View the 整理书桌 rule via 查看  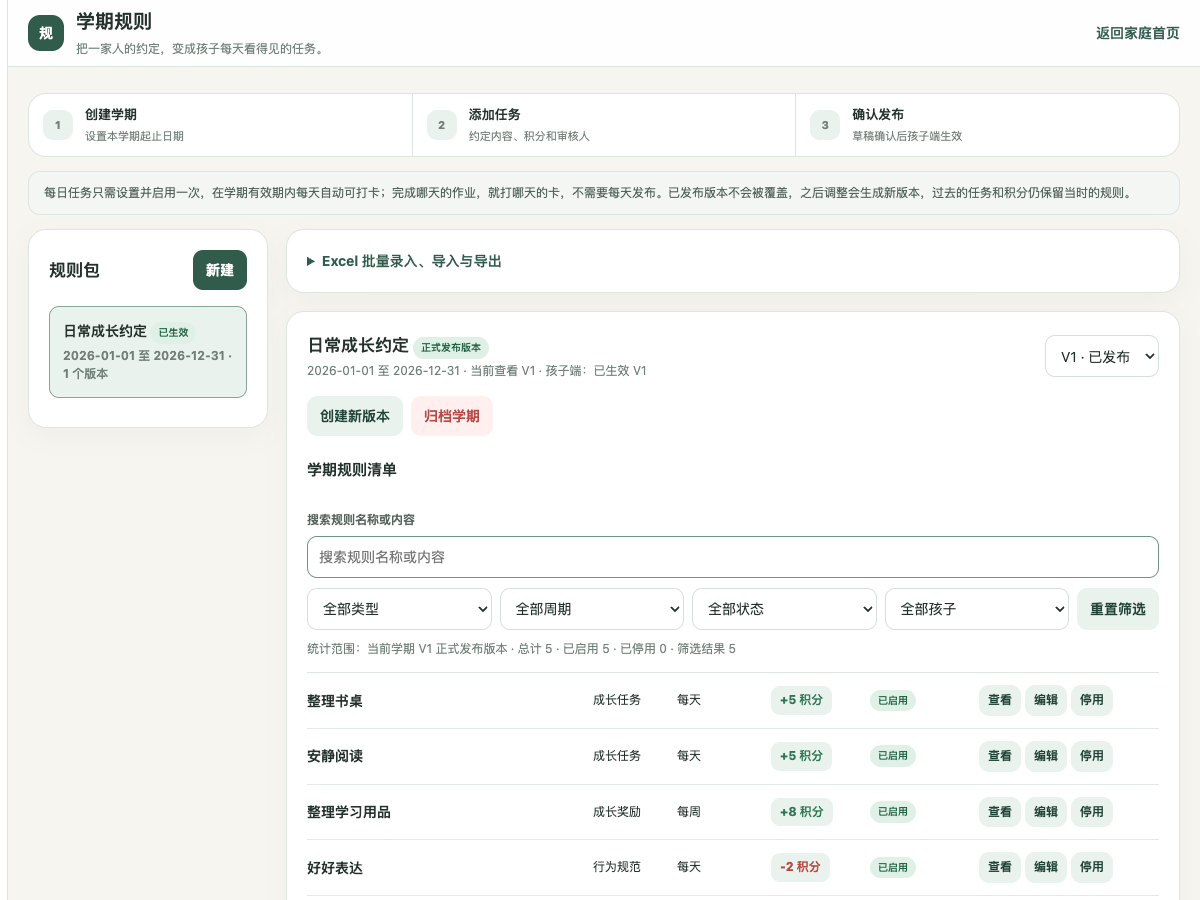pyautogui.click(x=1000, y=700)
